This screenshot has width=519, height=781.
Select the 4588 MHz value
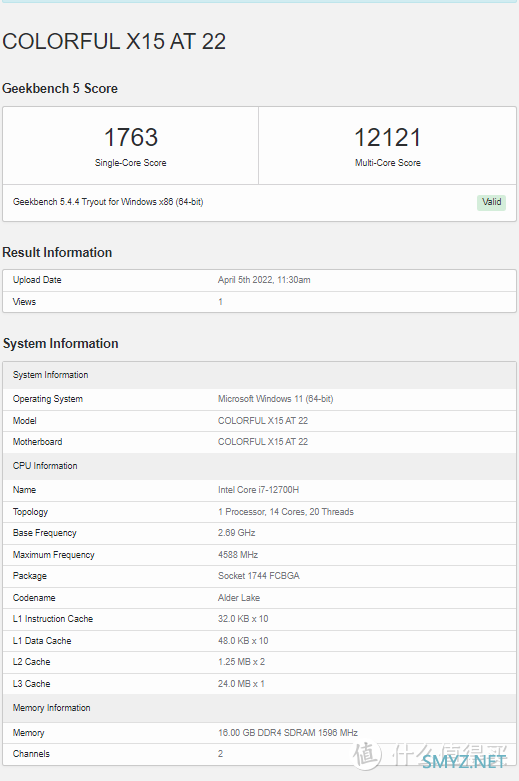click(x=238, y=555)
